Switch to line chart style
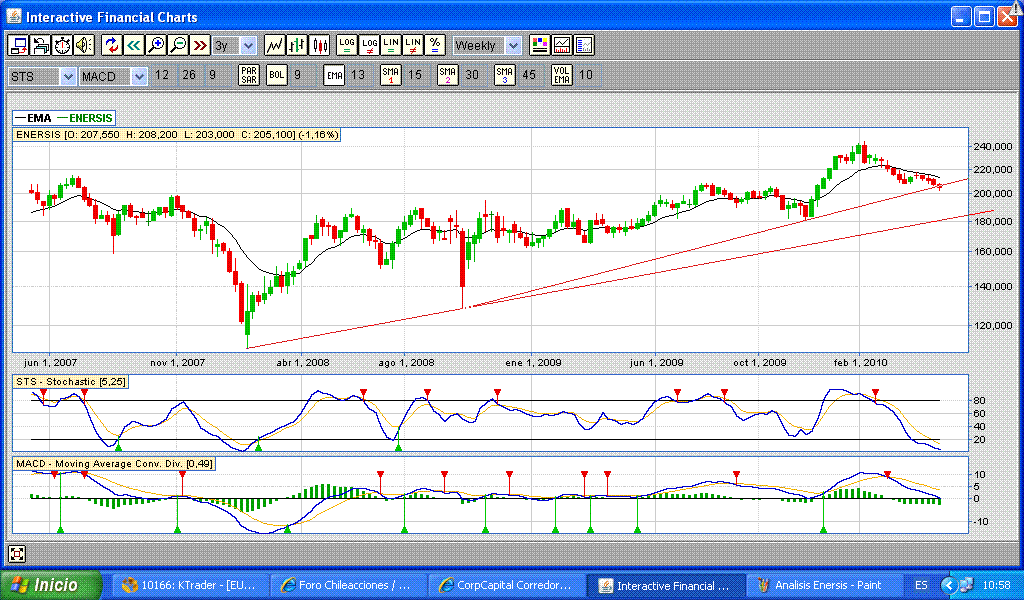 pos(274,45)
